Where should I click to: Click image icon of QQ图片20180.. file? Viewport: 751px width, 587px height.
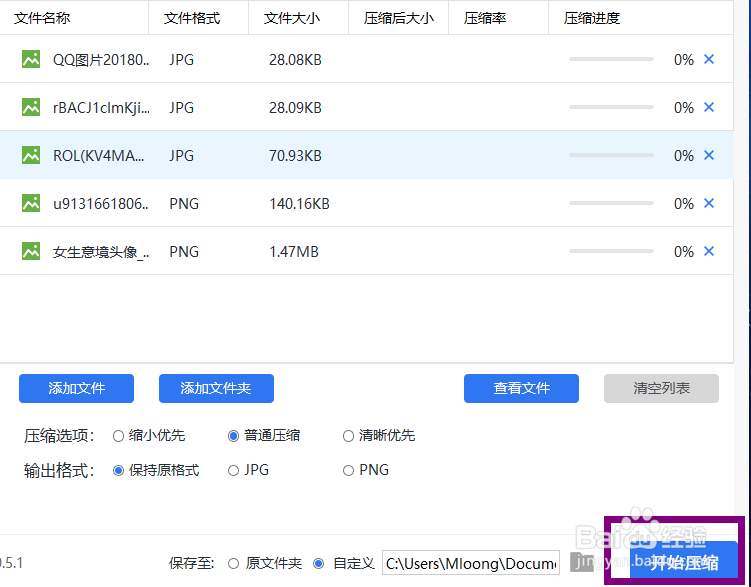coord(31,59)
